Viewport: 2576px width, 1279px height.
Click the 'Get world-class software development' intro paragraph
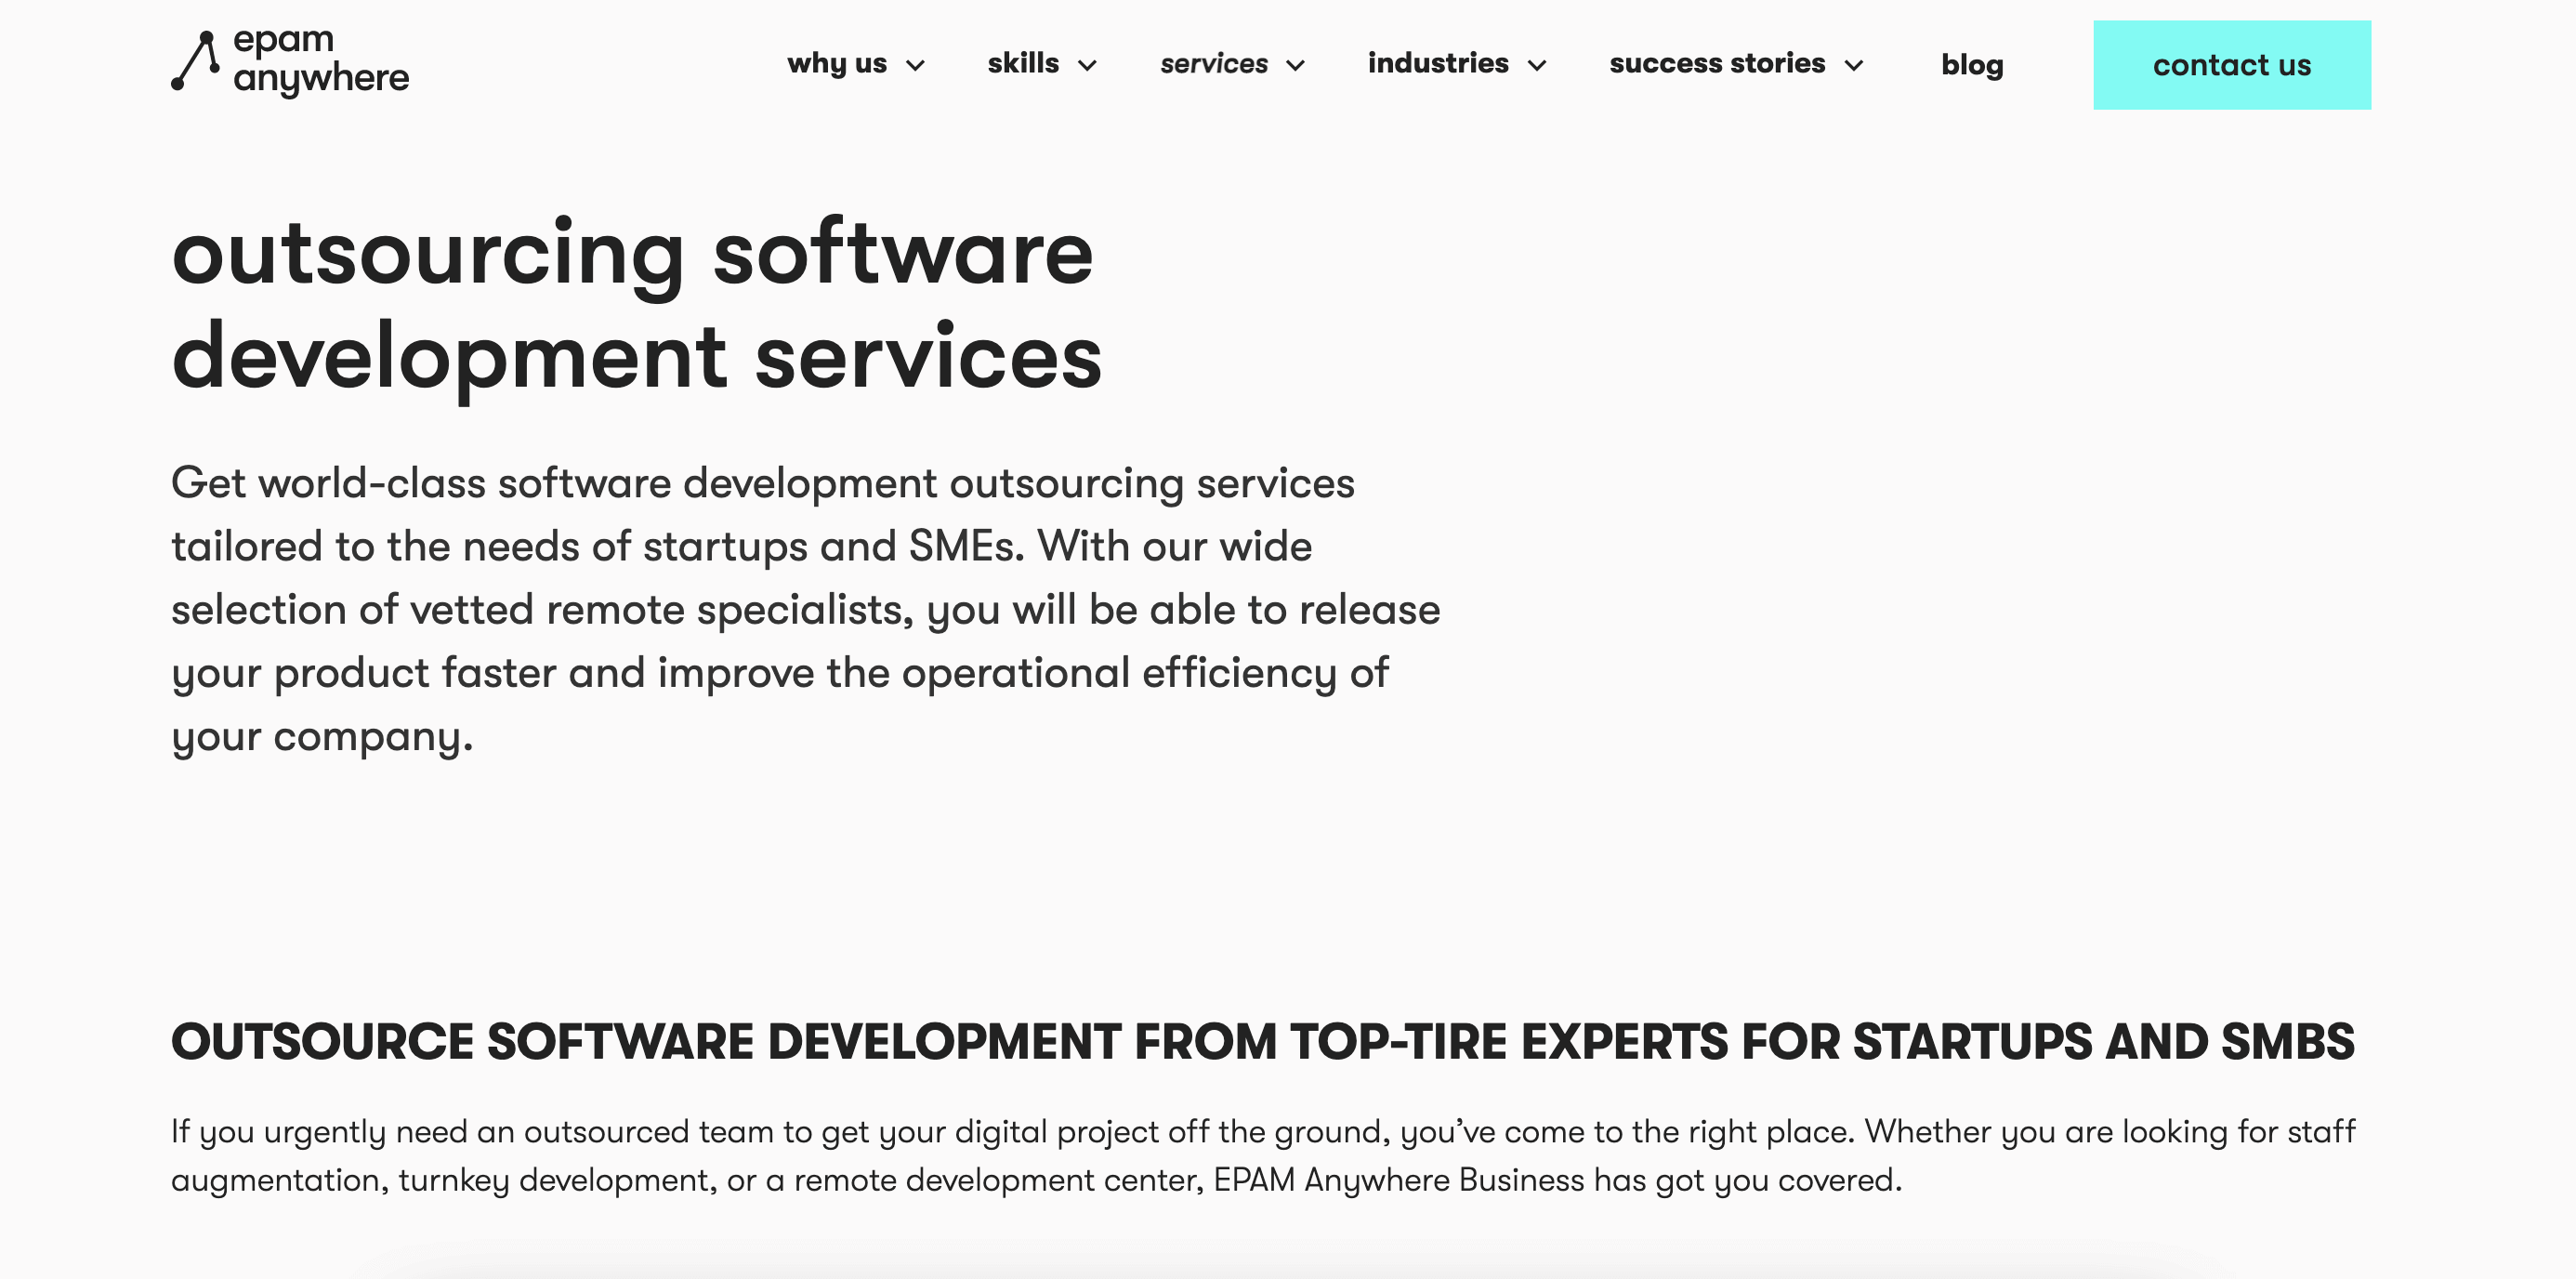click(x=806, y=610)
